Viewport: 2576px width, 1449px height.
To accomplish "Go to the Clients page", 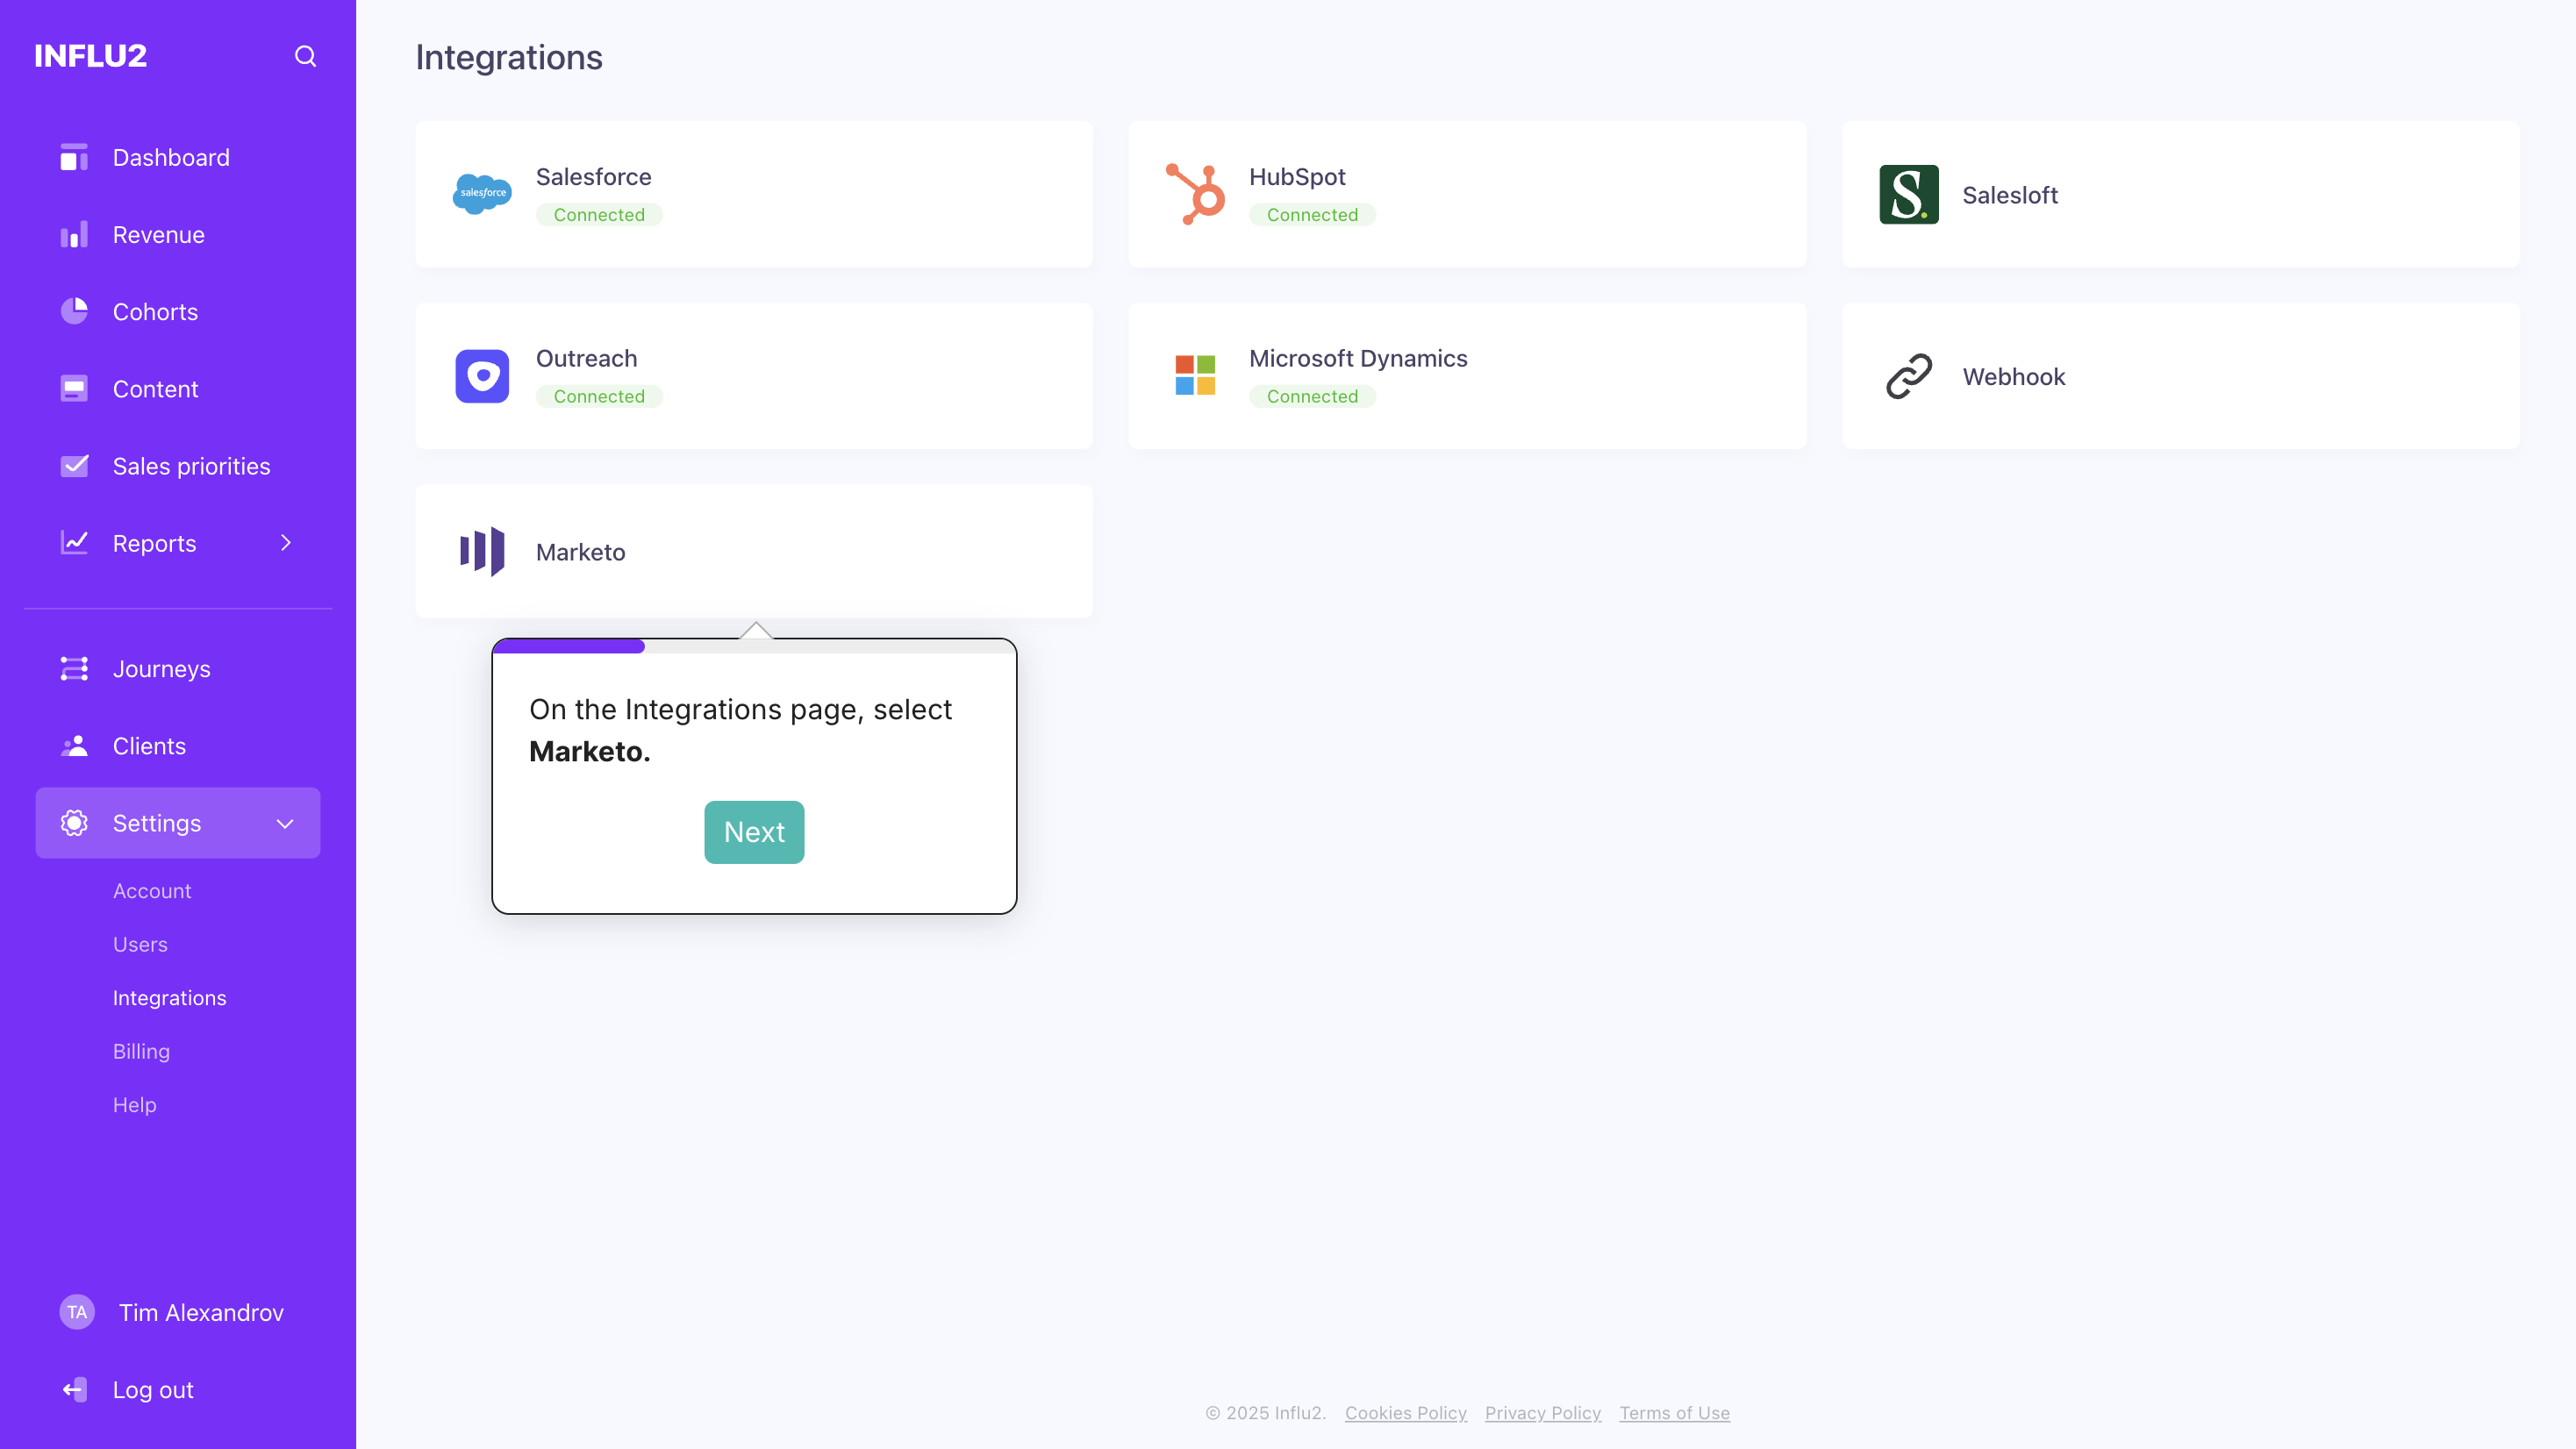I will [x=178, y=746].
